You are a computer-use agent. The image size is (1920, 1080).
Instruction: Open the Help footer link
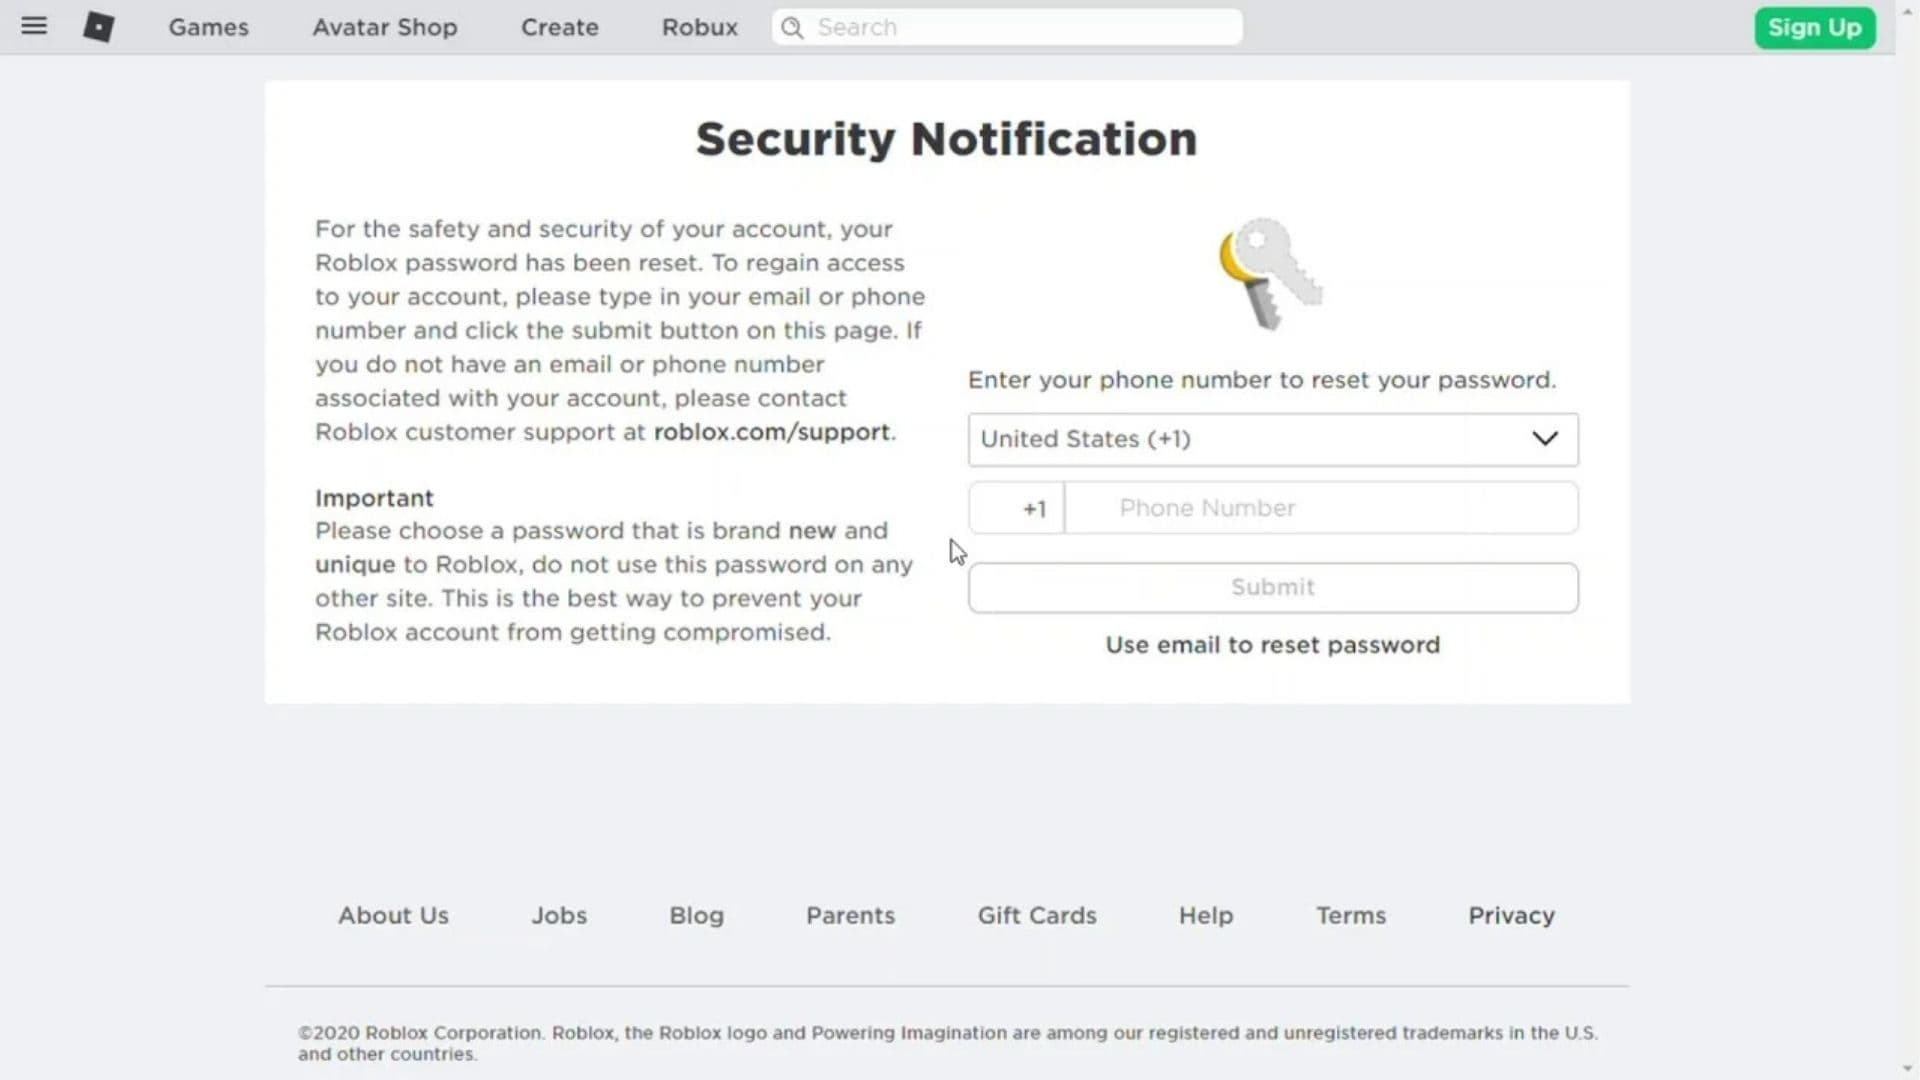(x=1205, y=915)
